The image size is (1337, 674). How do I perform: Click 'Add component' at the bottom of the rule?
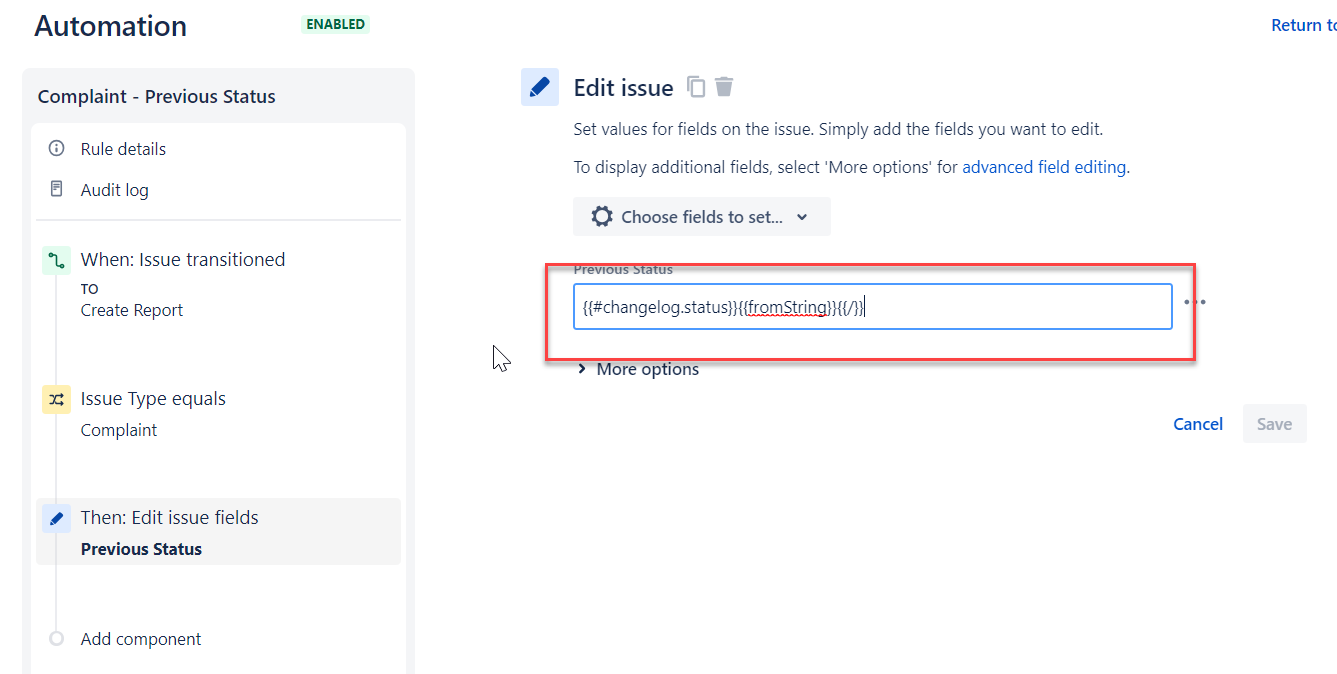point(140,638)
